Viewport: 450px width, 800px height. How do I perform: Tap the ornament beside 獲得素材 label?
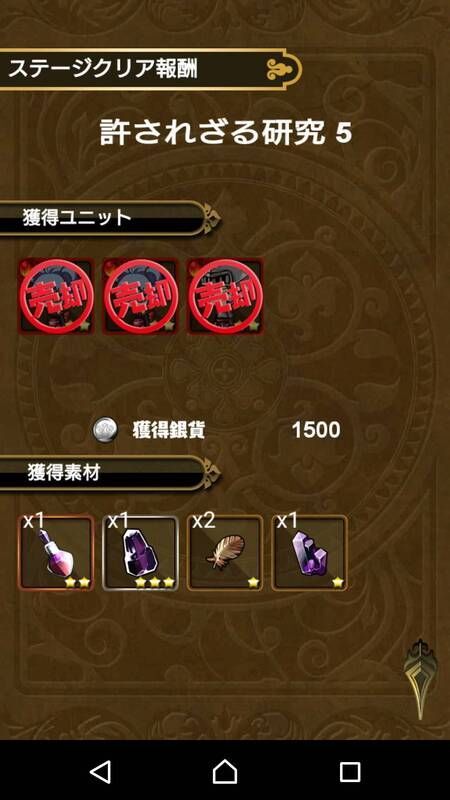211,473
